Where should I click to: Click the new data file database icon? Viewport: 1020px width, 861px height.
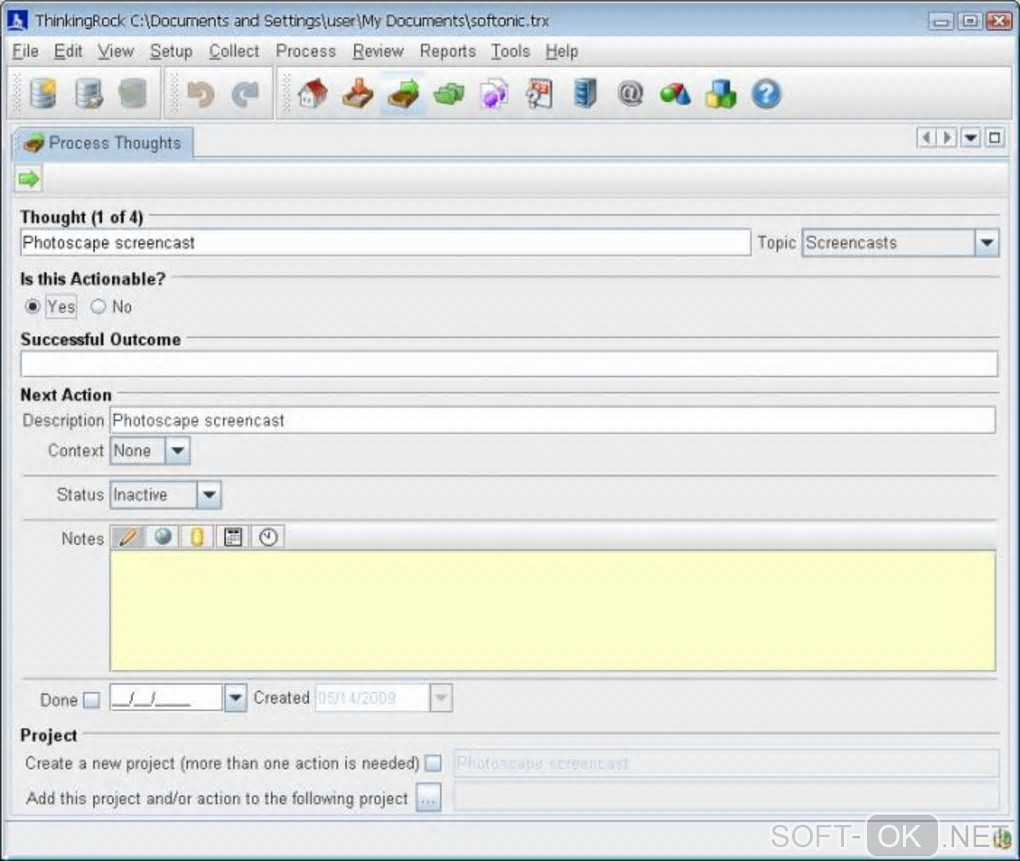pyautogui.click(x=43, y=94)
